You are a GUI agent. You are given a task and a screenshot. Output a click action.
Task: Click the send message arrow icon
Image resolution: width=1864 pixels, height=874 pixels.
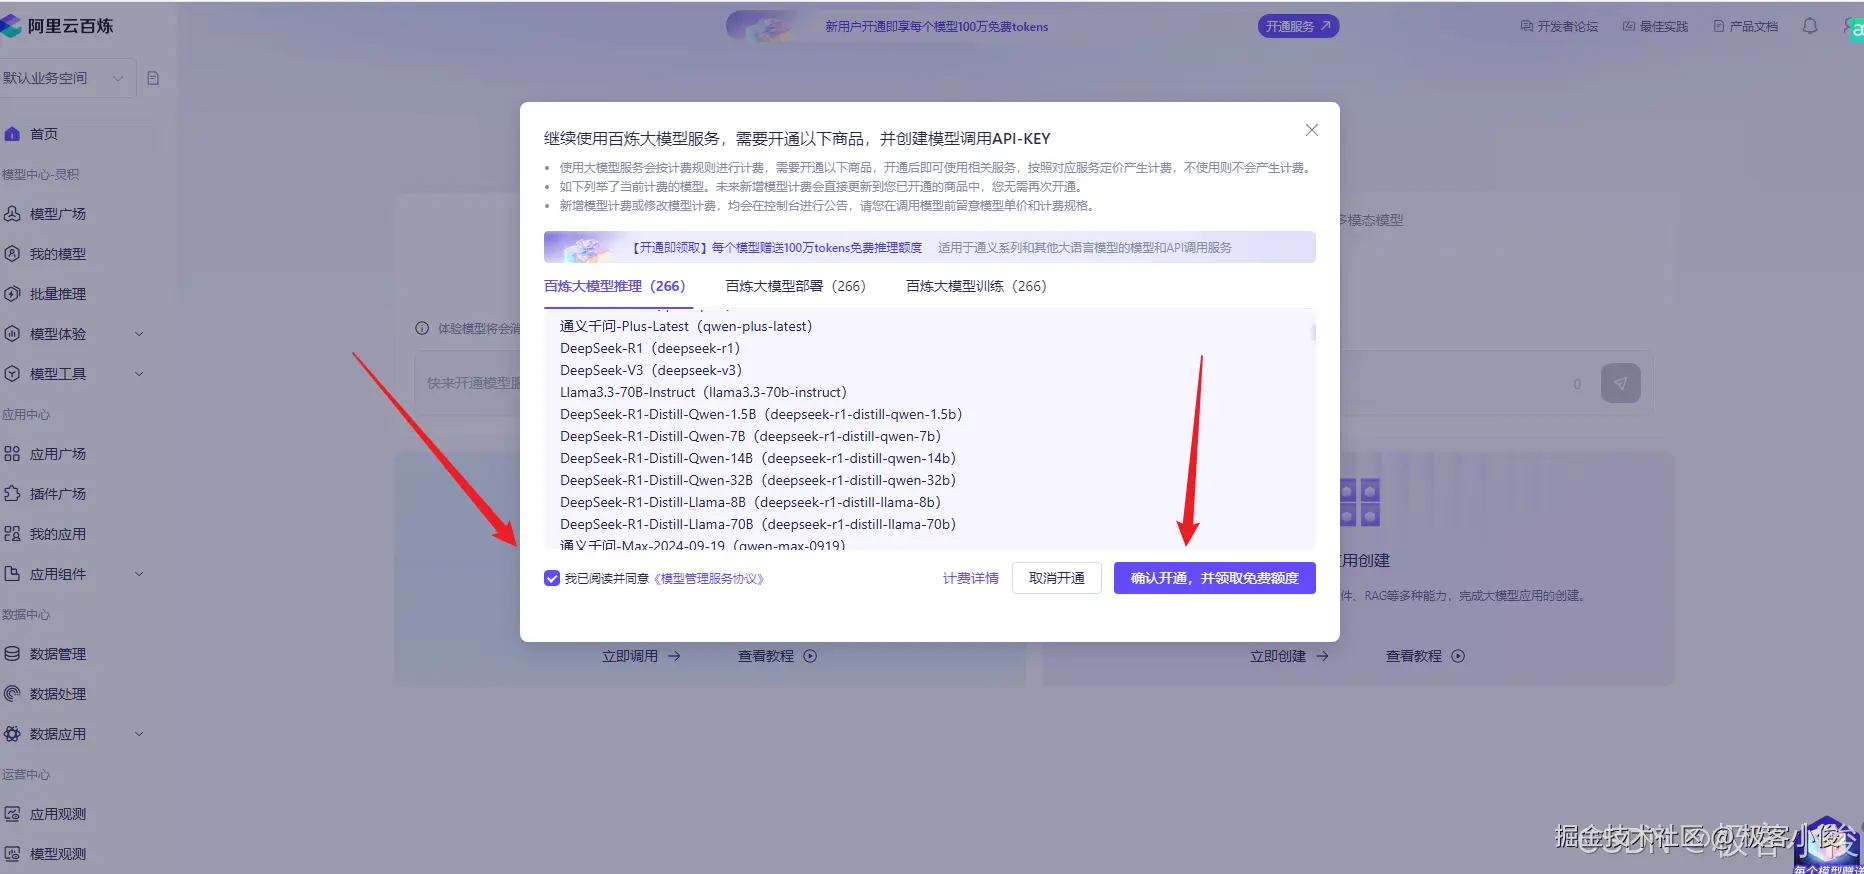click(x=1621, y=383)
